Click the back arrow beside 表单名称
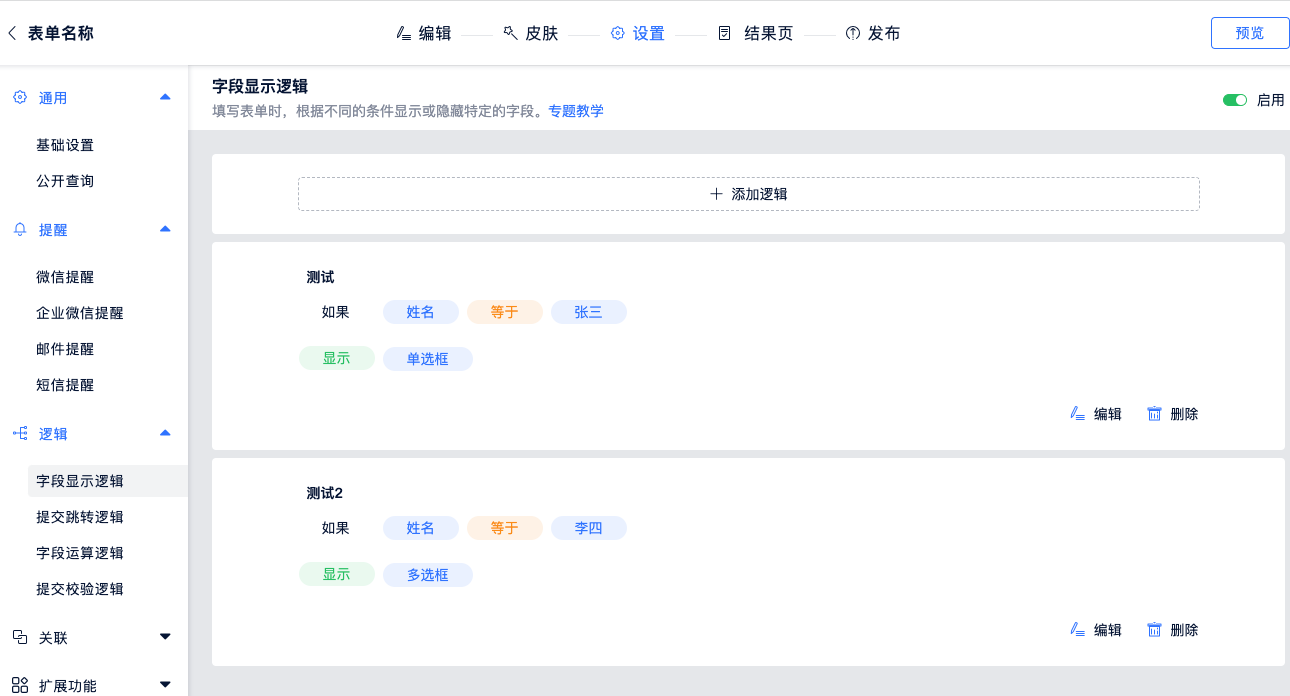Screen dimensions: 1290x696 coord(12,33)
